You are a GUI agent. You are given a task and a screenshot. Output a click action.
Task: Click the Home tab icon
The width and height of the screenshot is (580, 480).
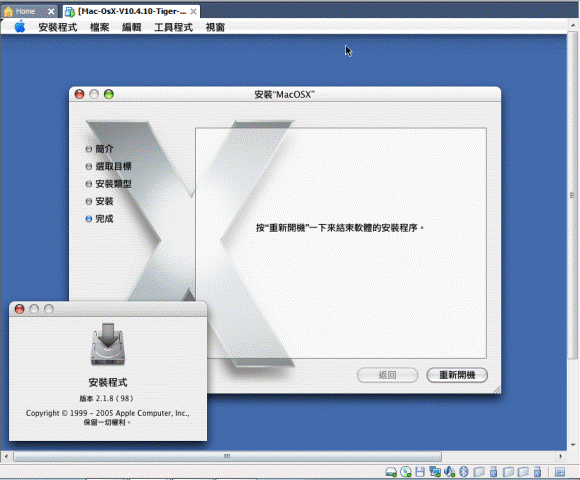[8, 11]
